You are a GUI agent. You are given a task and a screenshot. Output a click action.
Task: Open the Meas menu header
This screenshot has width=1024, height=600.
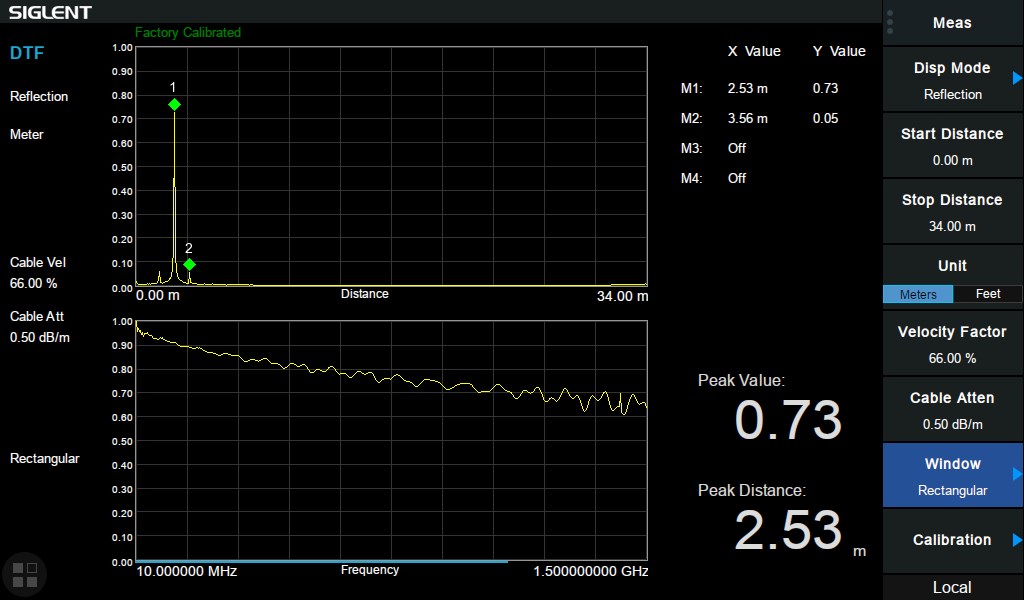(952, 23)
